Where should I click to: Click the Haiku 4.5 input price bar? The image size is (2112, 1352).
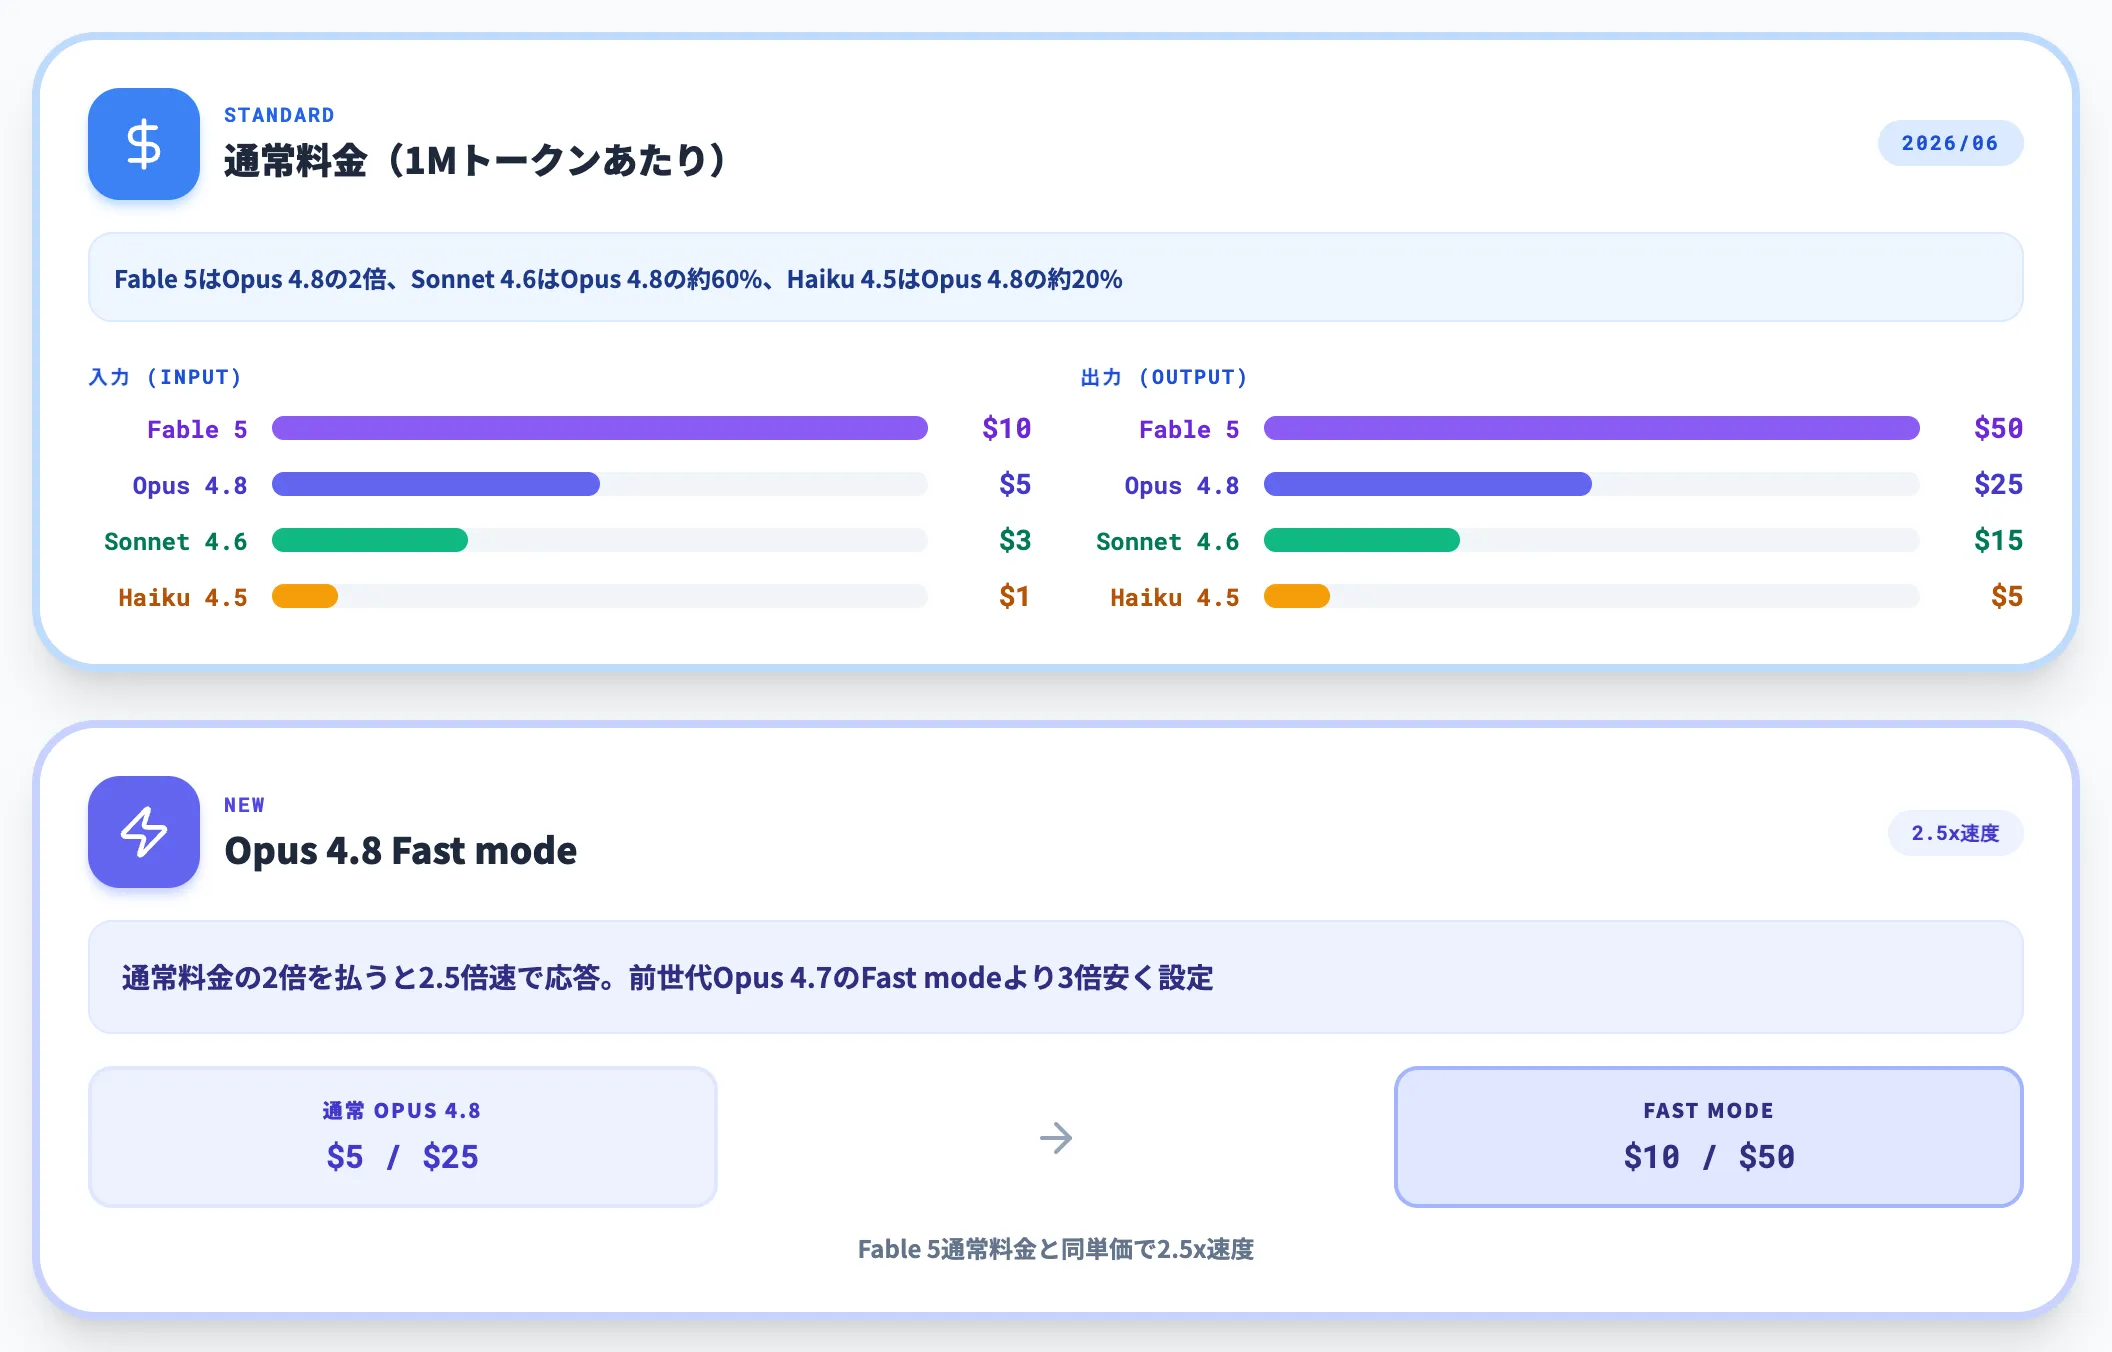(305, 596)
